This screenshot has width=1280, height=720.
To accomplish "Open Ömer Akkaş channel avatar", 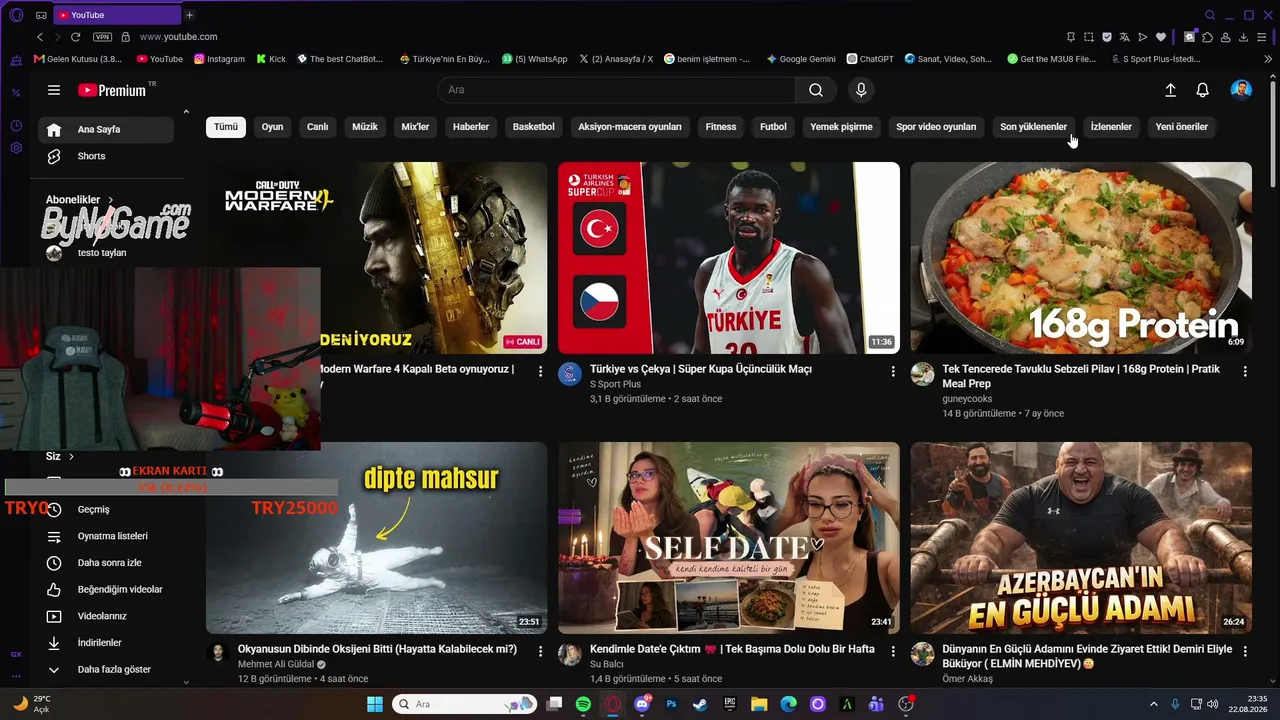I will [x=922, y=654].
